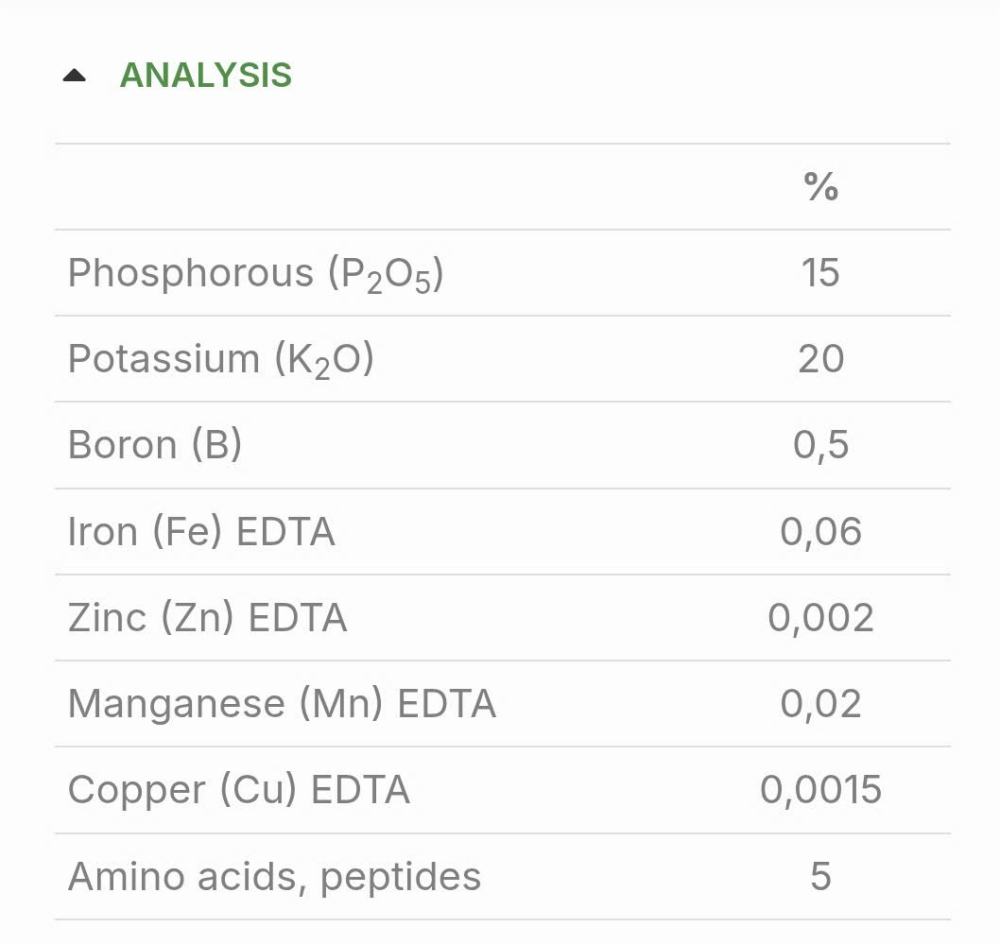Click the Manganese (Mn) EDTA label
1000x944 pixels.
click(282, 704)
